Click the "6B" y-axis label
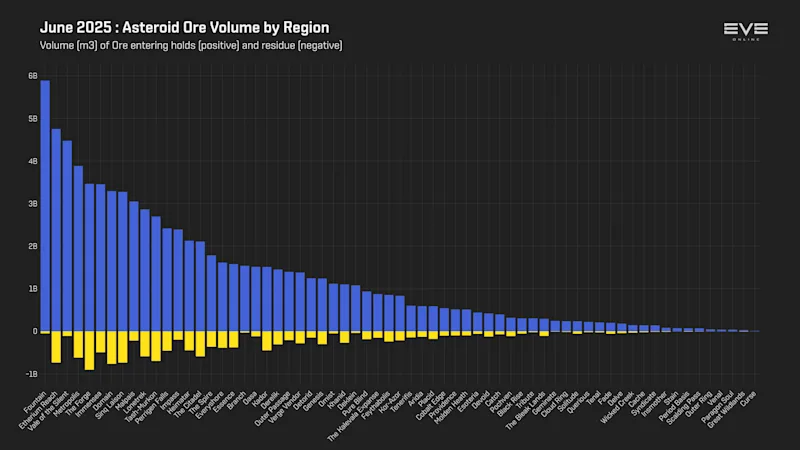 [33, 76]
